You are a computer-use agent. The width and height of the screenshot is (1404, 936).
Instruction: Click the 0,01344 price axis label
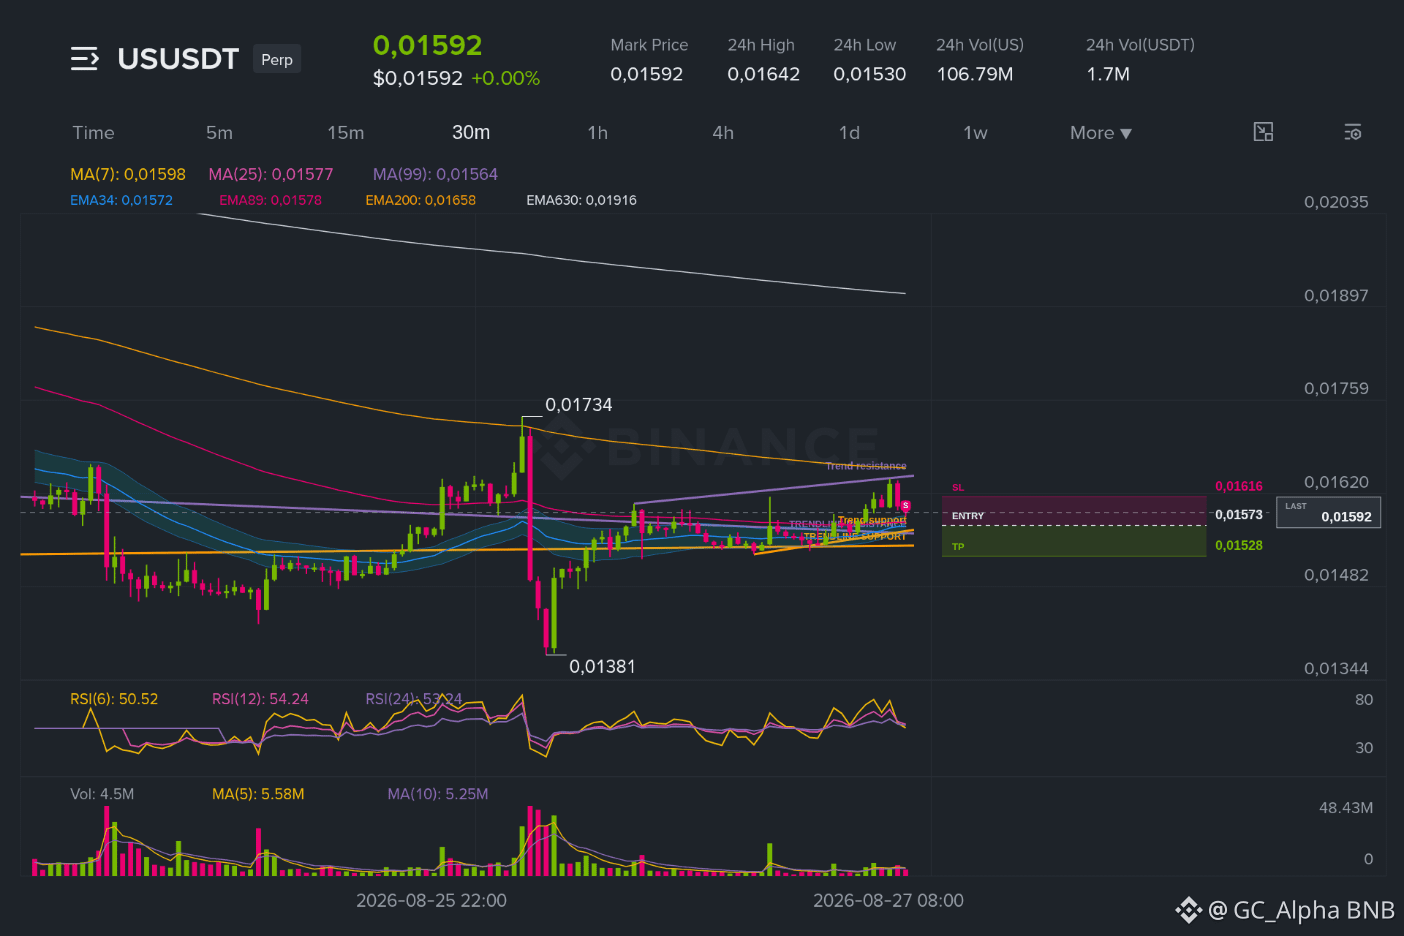(x=1336, y=668)
